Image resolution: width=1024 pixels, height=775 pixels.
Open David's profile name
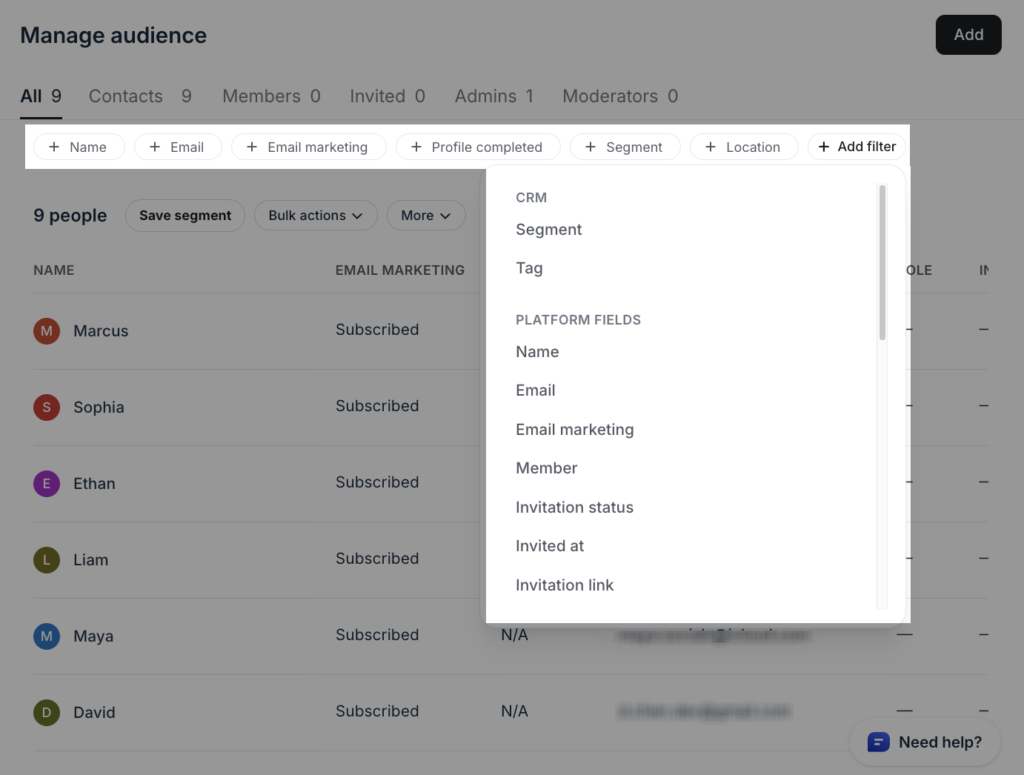coord(94,712)
